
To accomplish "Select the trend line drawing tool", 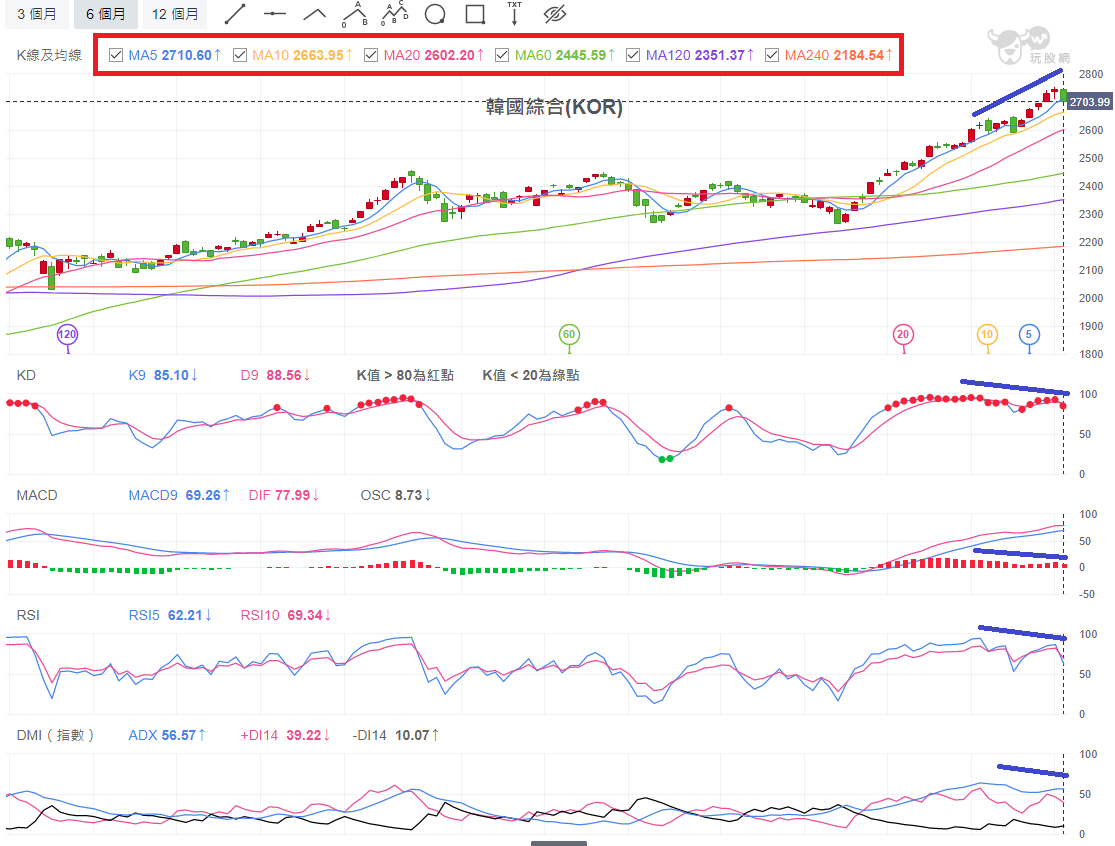I will 235,14.
